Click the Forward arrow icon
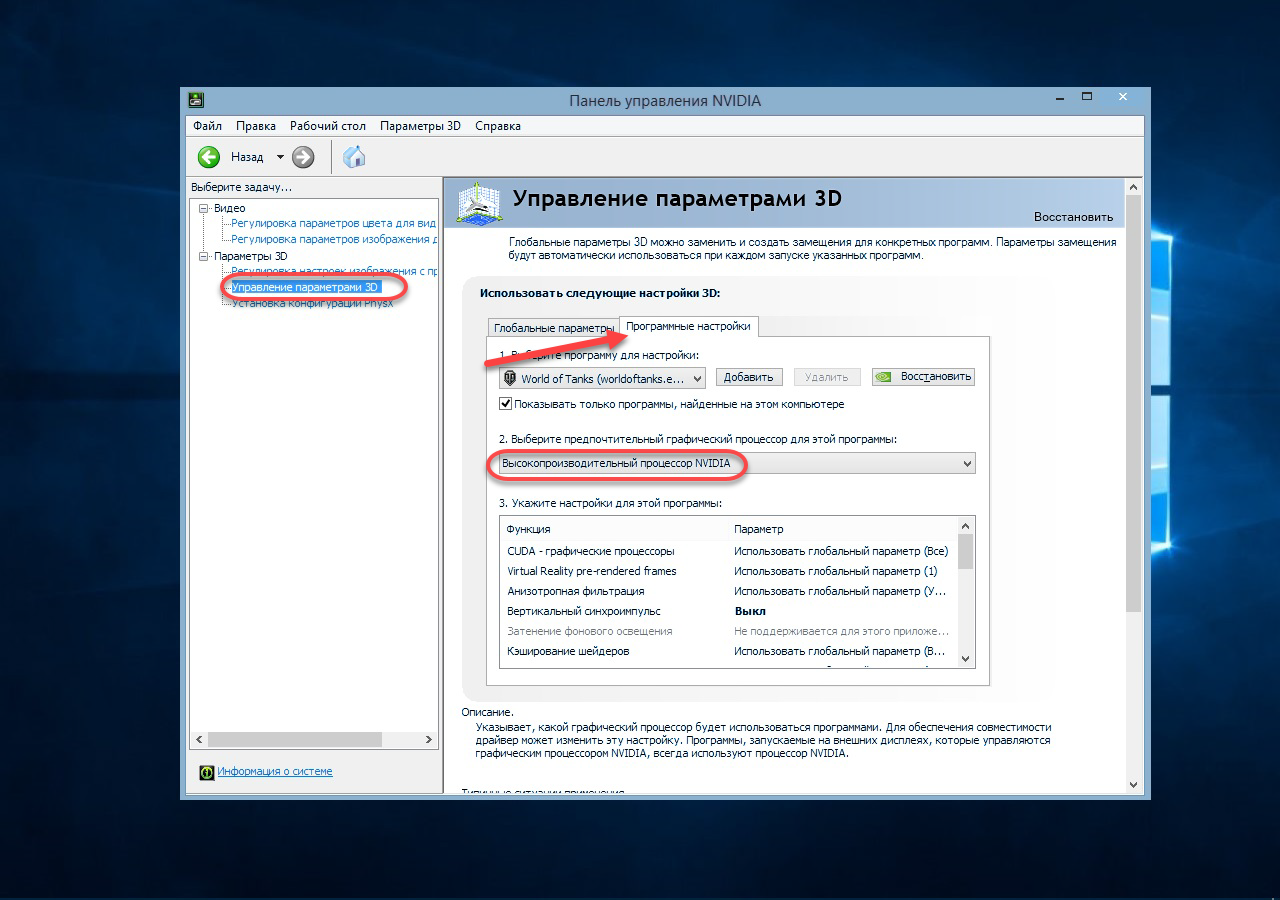1280x900 pixels. [303, 157]
